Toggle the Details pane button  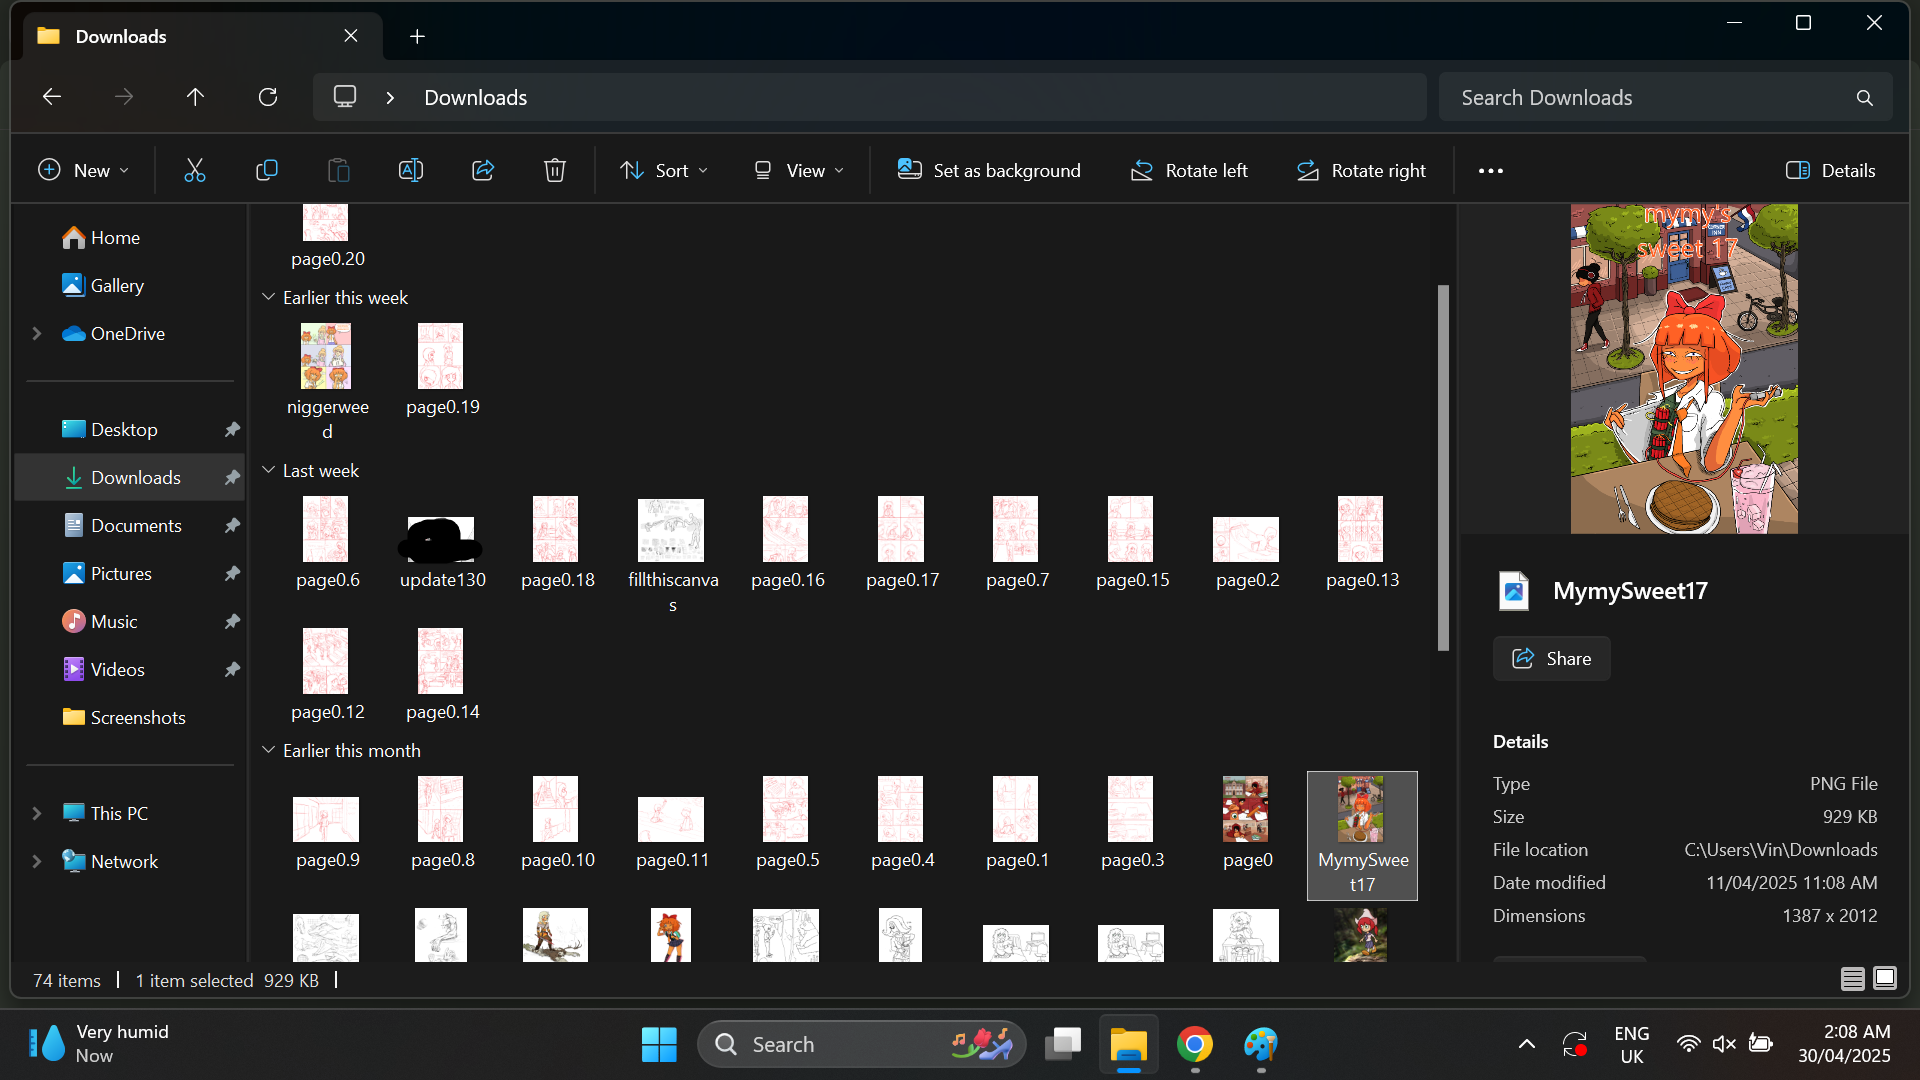pyautogui.click(x=1831, y=171)
